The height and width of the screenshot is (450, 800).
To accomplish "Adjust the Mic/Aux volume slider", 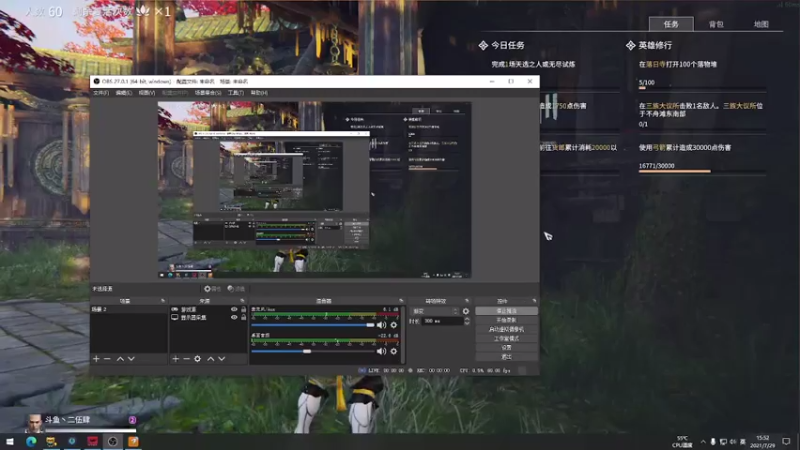I will [x=313, y=325].
